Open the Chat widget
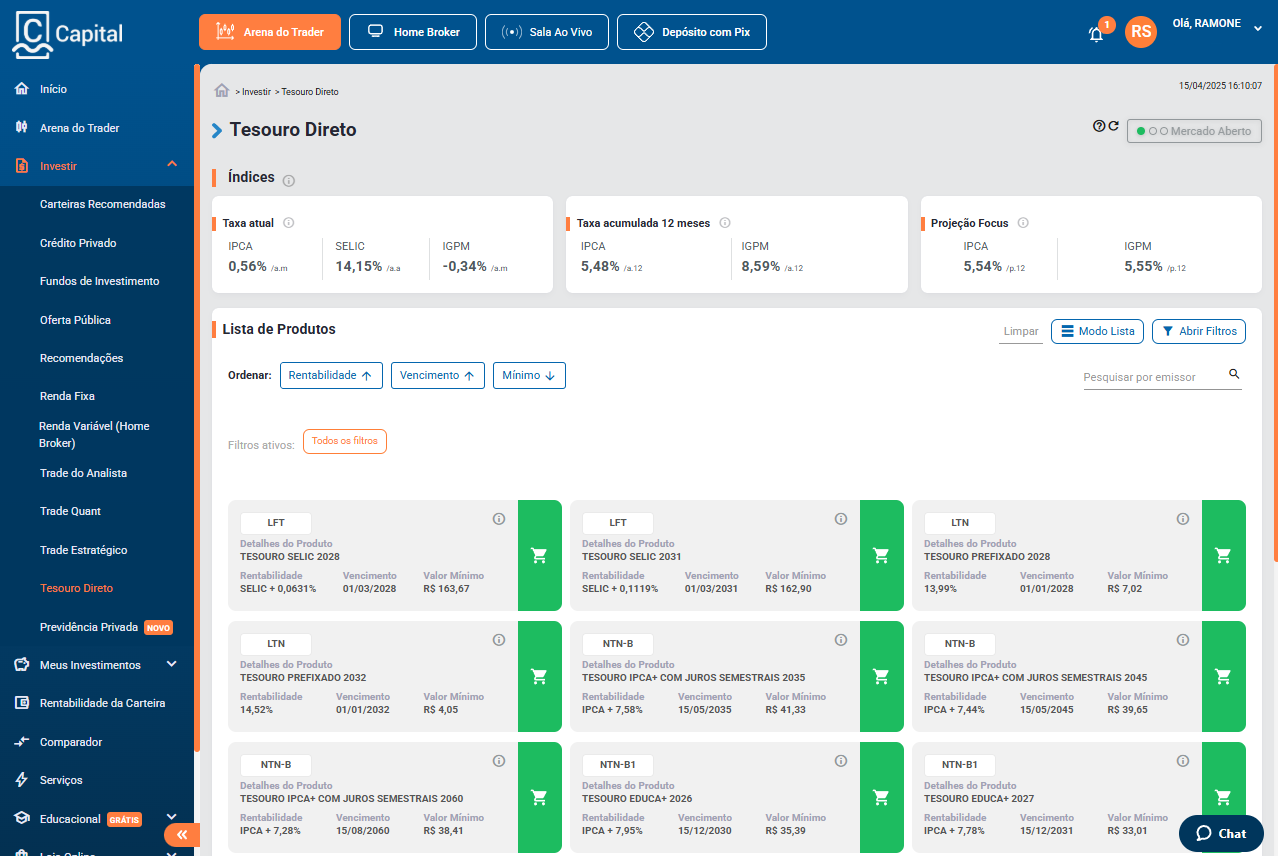 coord(1221,833)
